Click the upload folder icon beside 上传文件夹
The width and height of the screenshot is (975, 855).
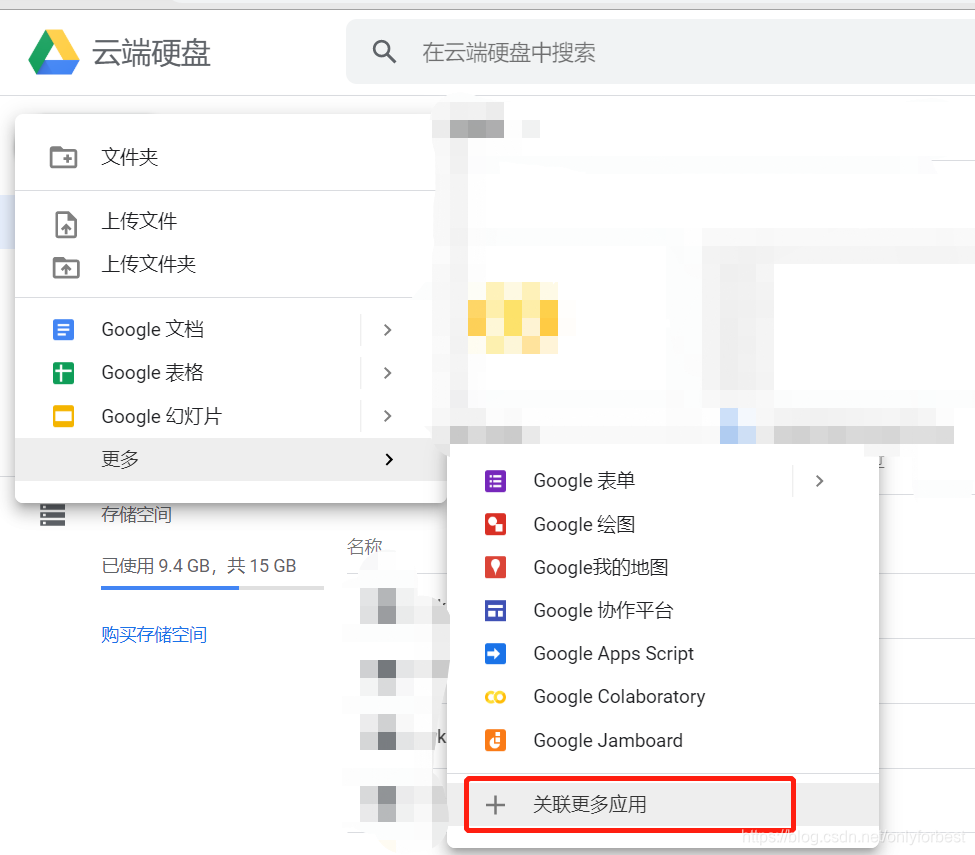66,267
